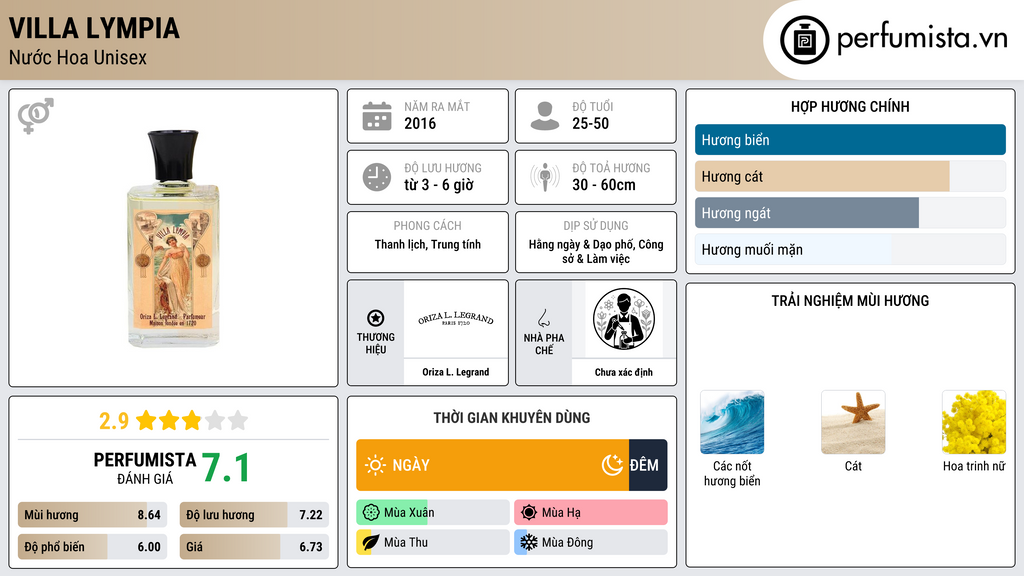Screen dimensions: 1024x576
Task: Click the sun icon in Ngày bar
Action: click(x=375, y=465)
